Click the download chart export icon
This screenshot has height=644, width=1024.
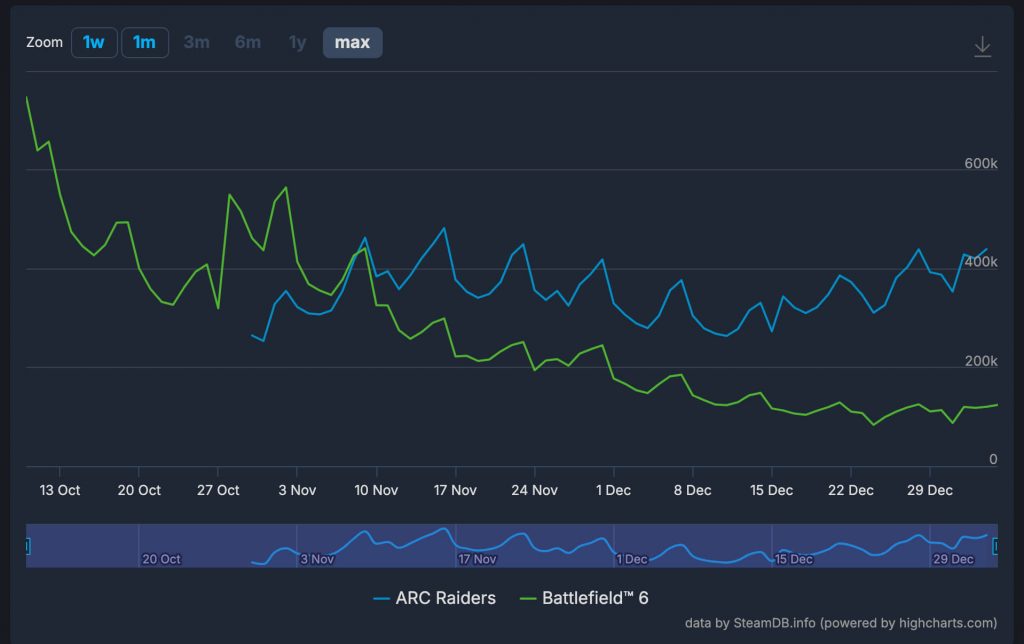tap(982, 47)
